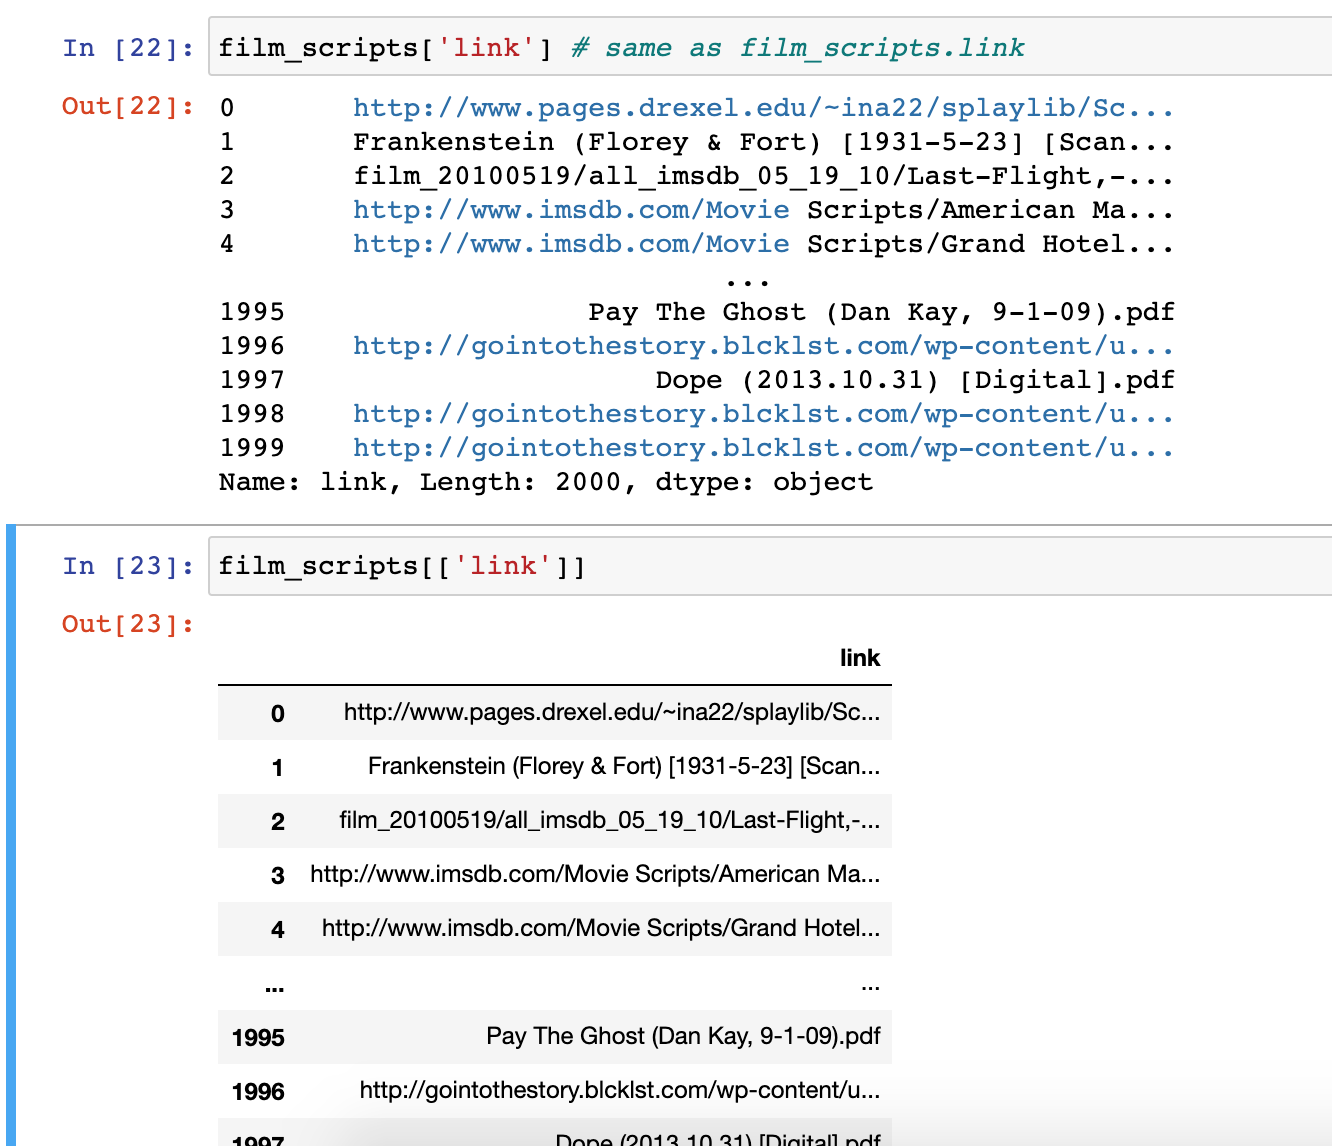Select the Out[22]: prompt label
The image size is (1332, 1146).
129,106
